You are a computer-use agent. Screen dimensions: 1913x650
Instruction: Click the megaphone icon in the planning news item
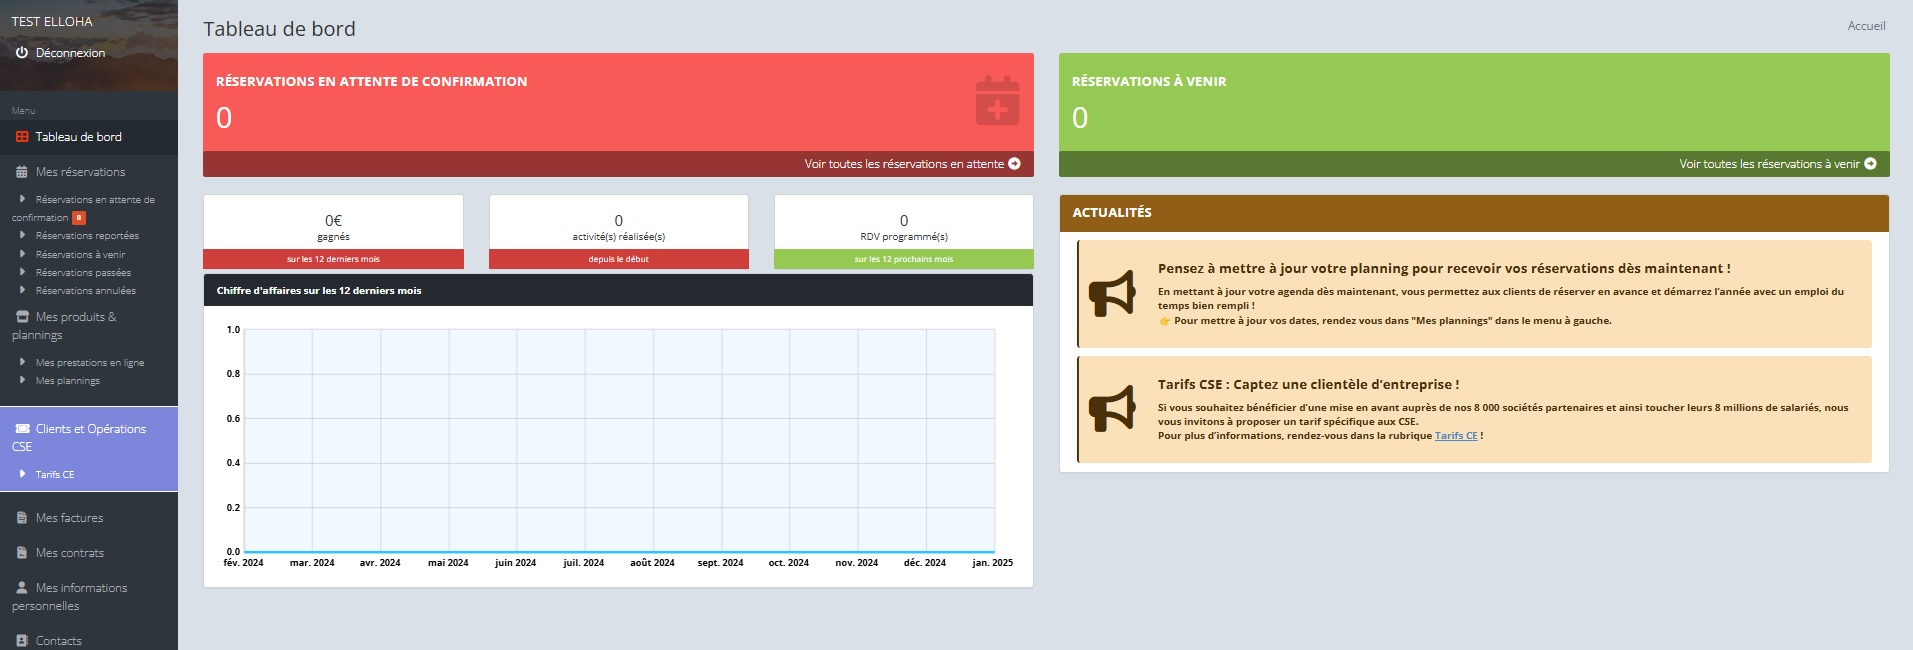[x=1112, y=294]
